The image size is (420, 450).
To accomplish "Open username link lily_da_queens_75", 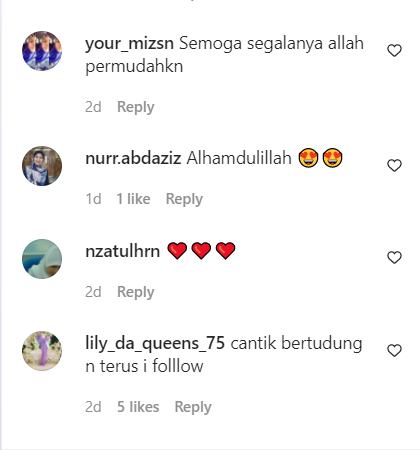I will (x=155, y=343).
